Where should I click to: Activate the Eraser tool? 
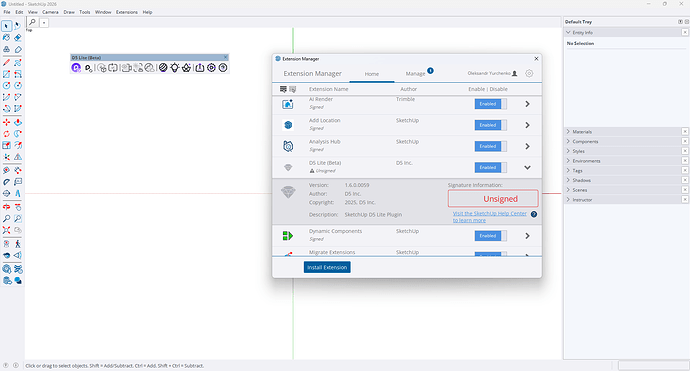coord(18,38)
